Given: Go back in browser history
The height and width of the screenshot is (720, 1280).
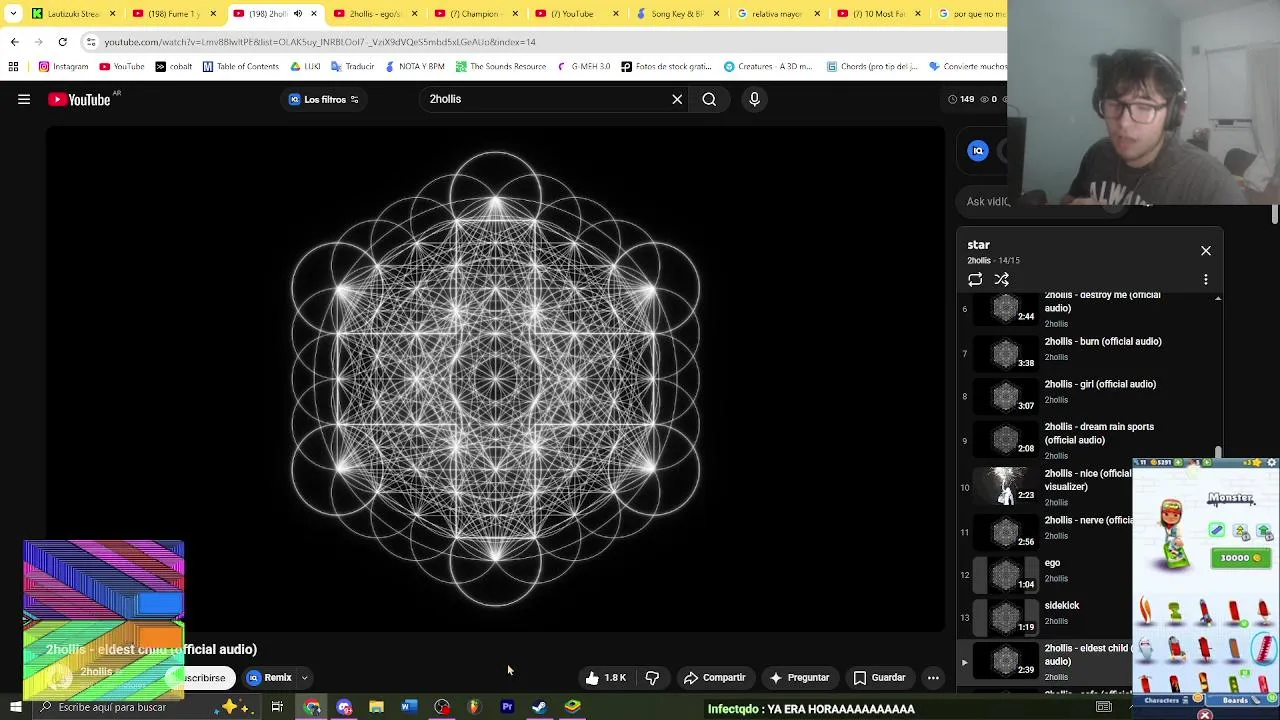Looking at the screenshot, I should click(14, 42).
